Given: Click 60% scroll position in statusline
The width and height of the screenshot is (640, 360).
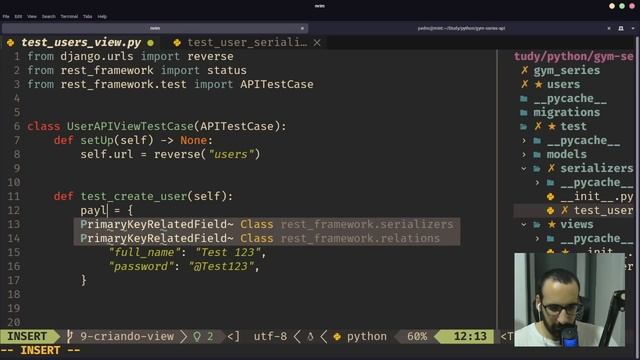Looking at the screenshot, I should pyautogui.click(x=417, y=336).
